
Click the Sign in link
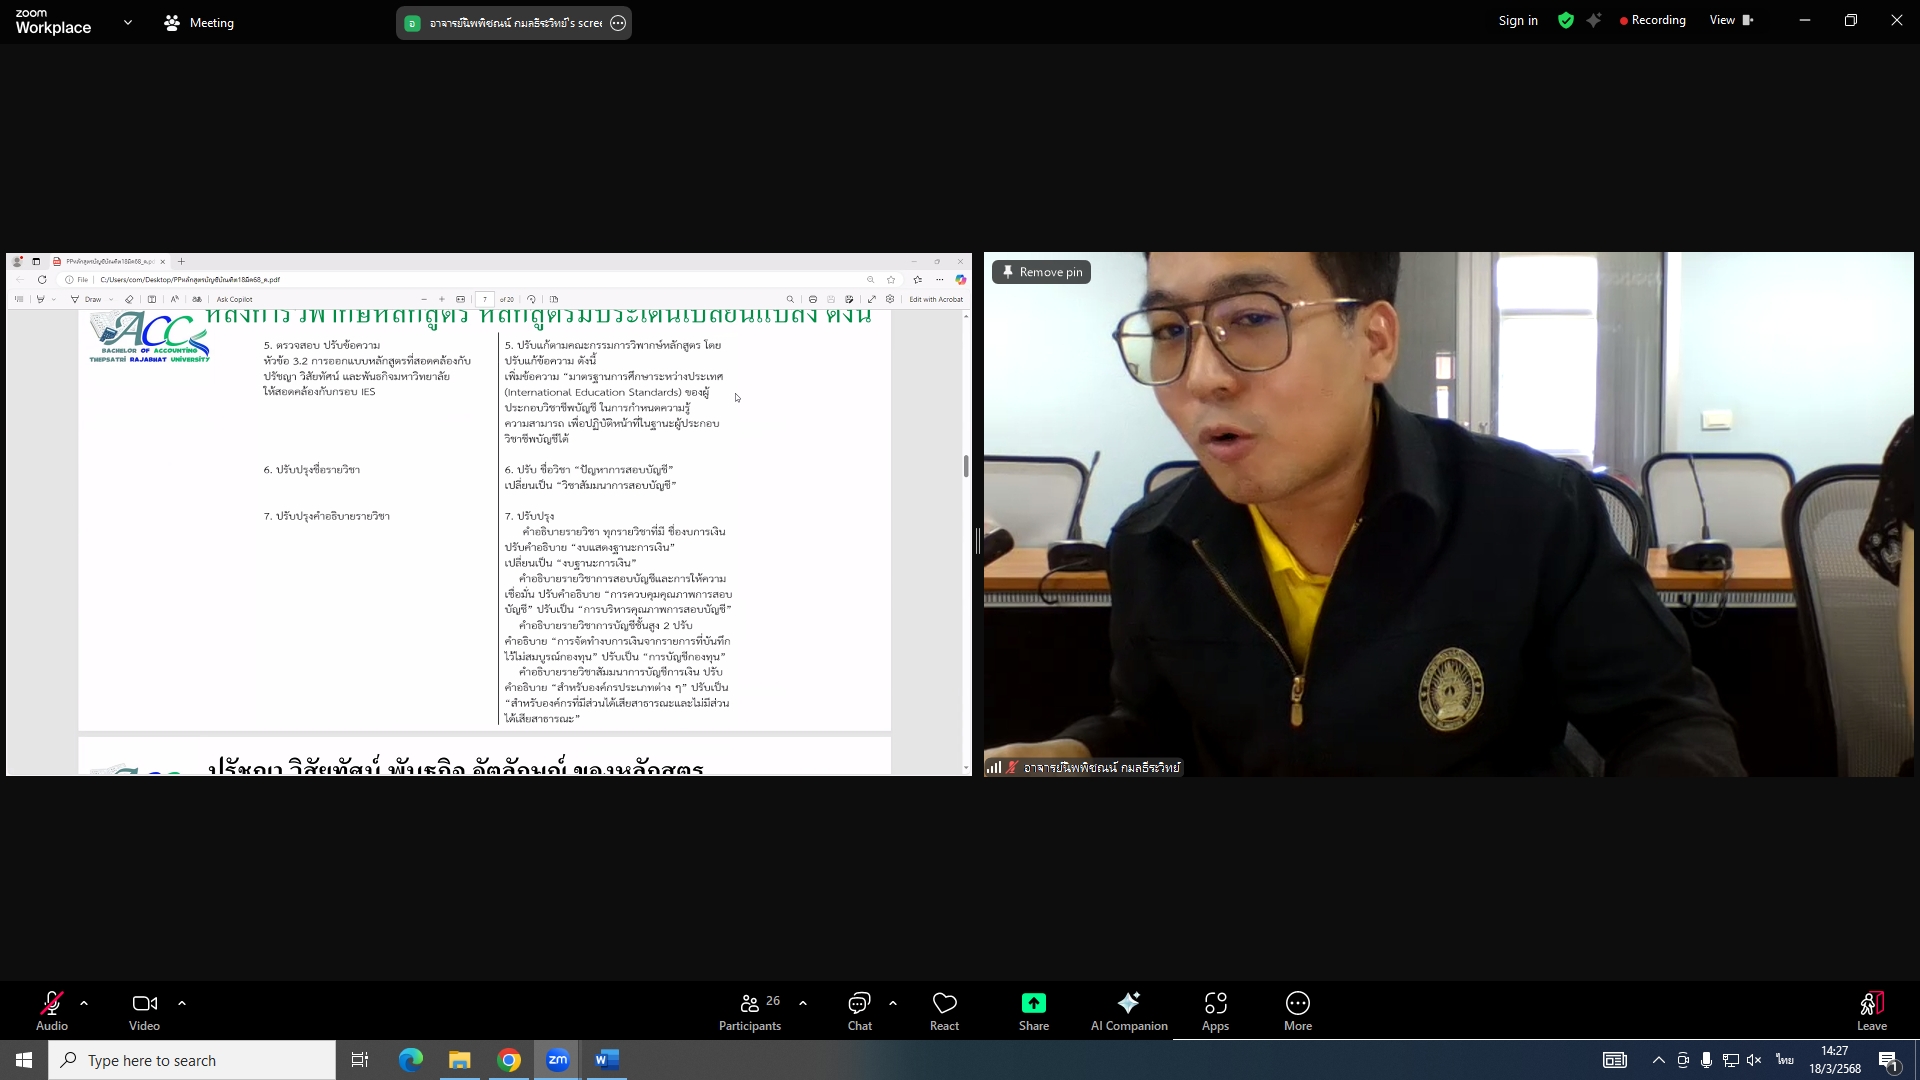(x=1517, y=21)
